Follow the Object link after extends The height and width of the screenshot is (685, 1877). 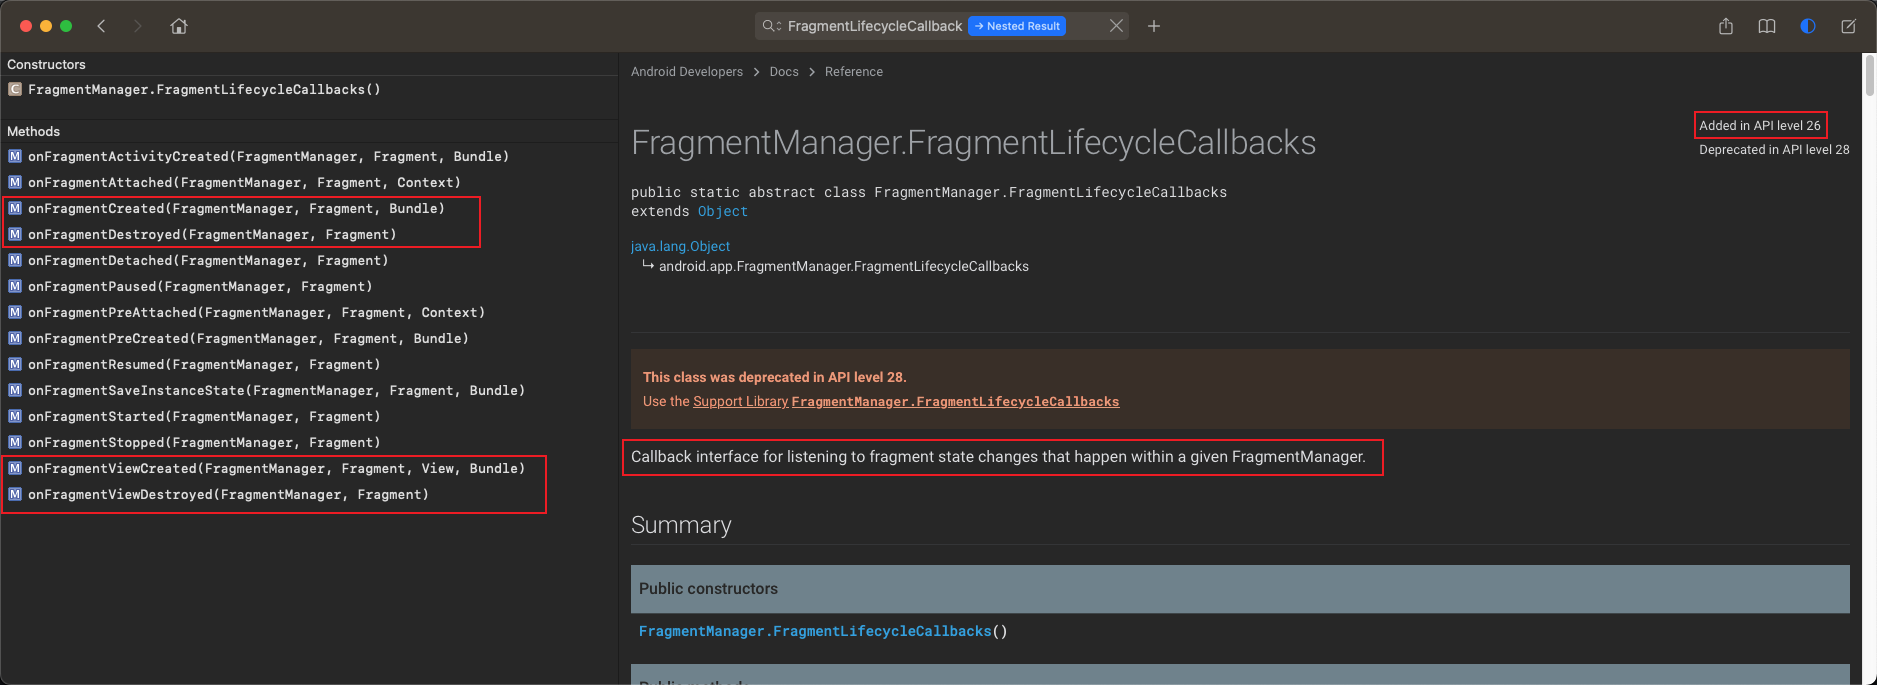tap(723, 212)
